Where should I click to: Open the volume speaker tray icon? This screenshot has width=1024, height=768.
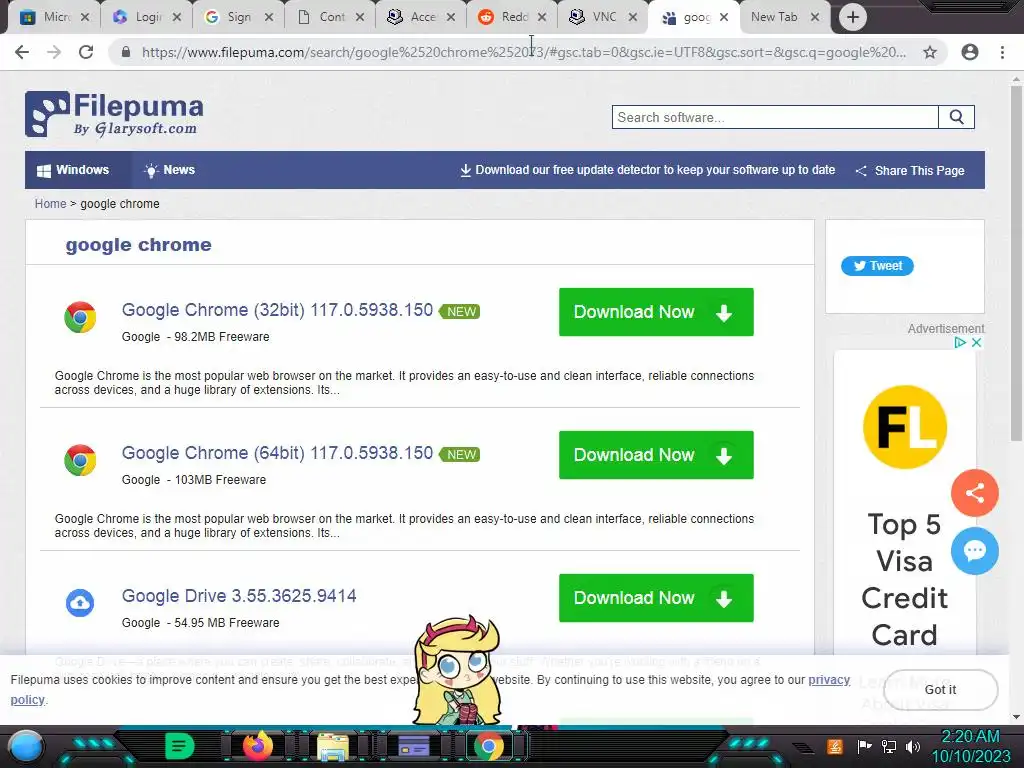[x=913, y=746]
